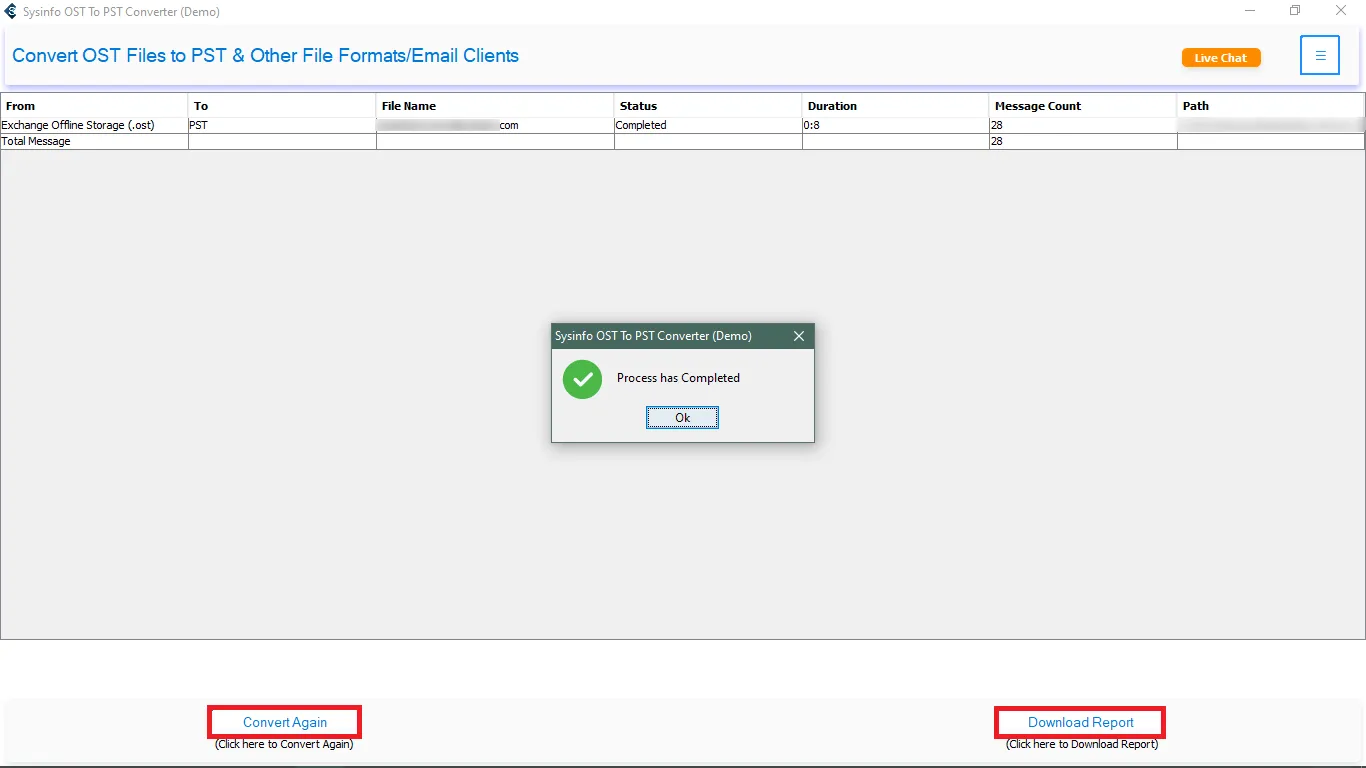Image resolution: width=1366 pixels, height=768 pixels.
Task: Select the Message Count column header
Action: [x=1083, y=106]
